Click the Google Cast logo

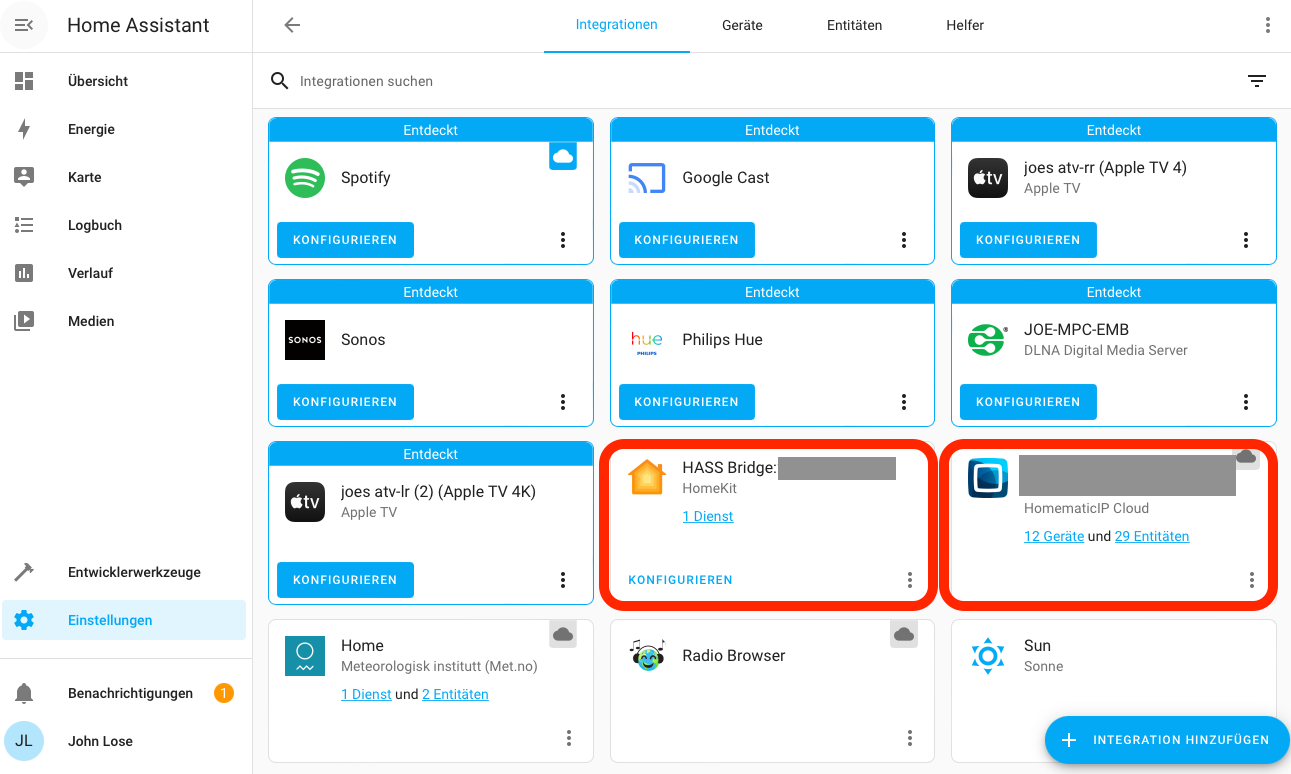[x=647, y=178]
